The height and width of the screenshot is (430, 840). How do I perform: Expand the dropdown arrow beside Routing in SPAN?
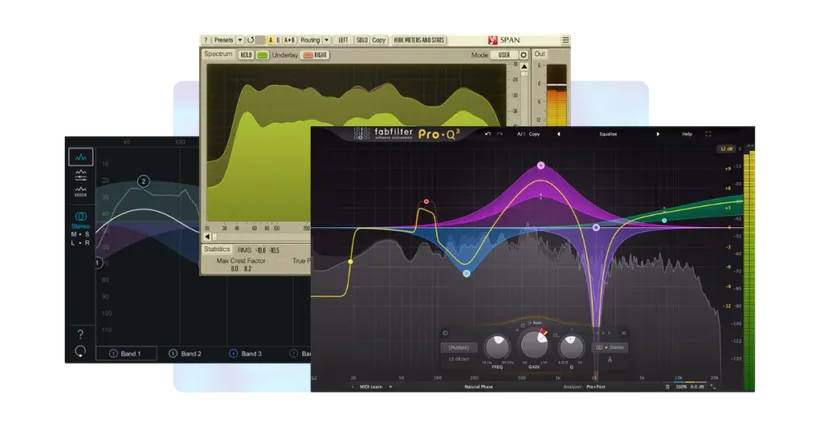coord(326,40)
